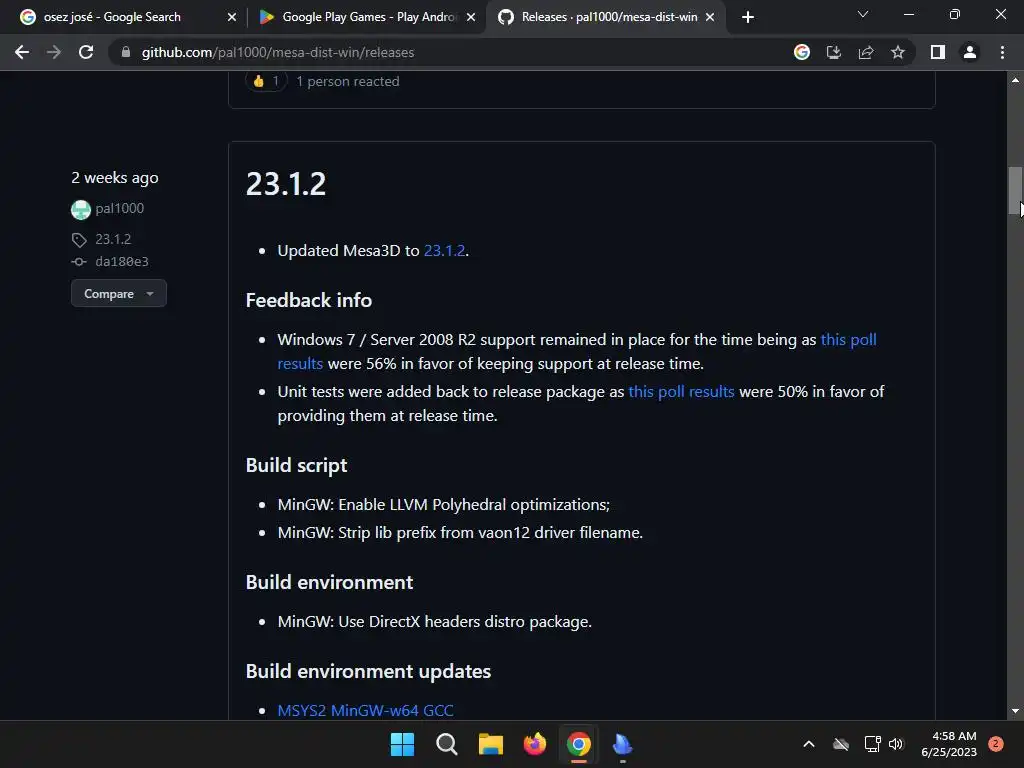Click '2 weeks ago' timestamp
The image size is (1024, 768).
(115, 178)
